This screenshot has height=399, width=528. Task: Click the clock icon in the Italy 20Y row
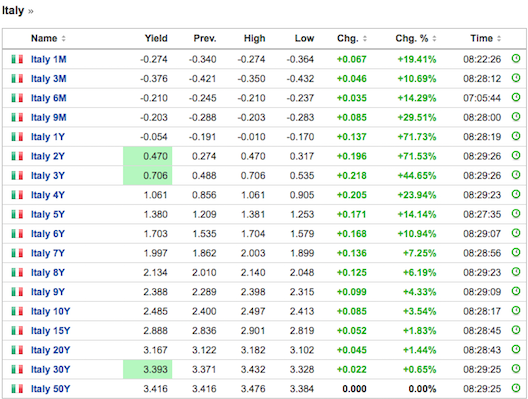point(516,350)
